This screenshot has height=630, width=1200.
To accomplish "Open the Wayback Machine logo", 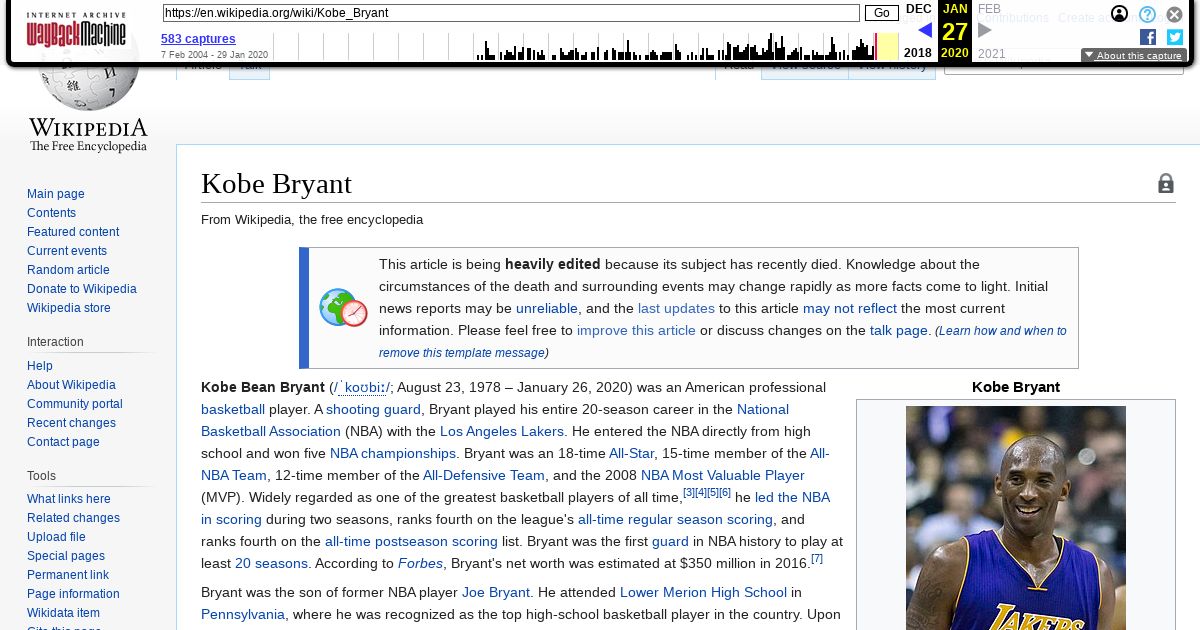I will click(x=76, y=30).
